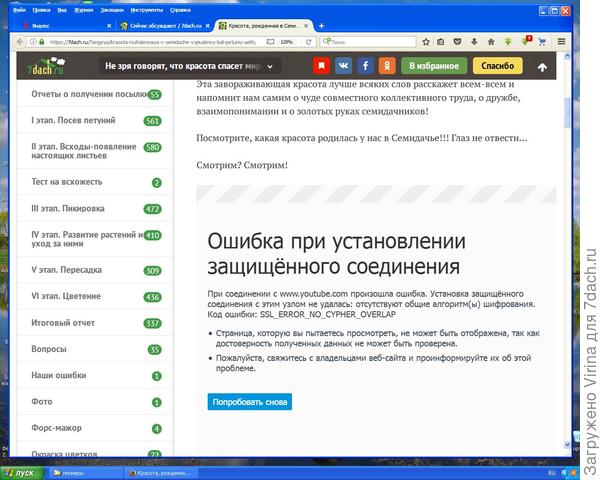Open Итоговый отчет section

point(95,323)
